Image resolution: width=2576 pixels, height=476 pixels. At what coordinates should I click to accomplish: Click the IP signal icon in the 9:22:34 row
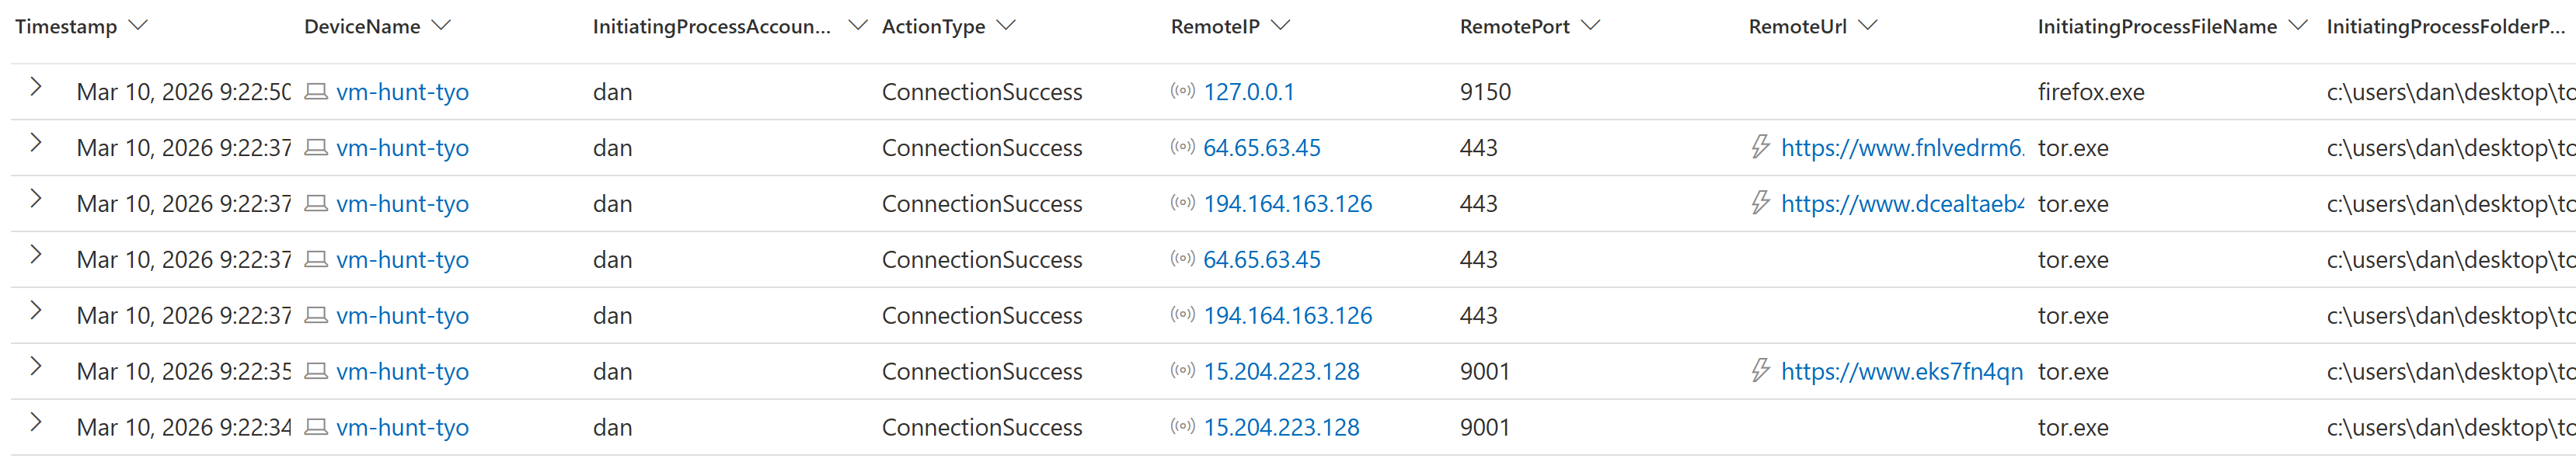(x=1182, y=427)
